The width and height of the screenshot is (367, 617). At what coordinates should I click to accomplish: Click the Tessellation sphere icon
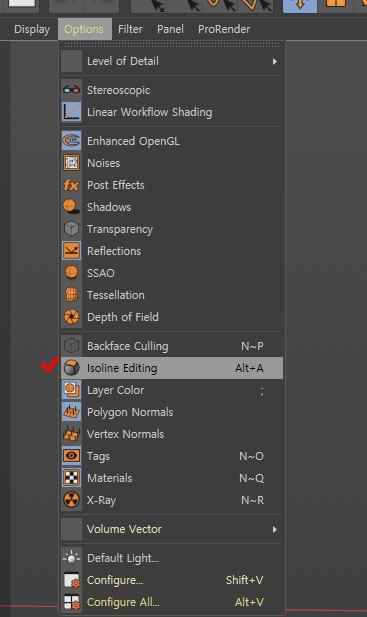click(71, 295)
